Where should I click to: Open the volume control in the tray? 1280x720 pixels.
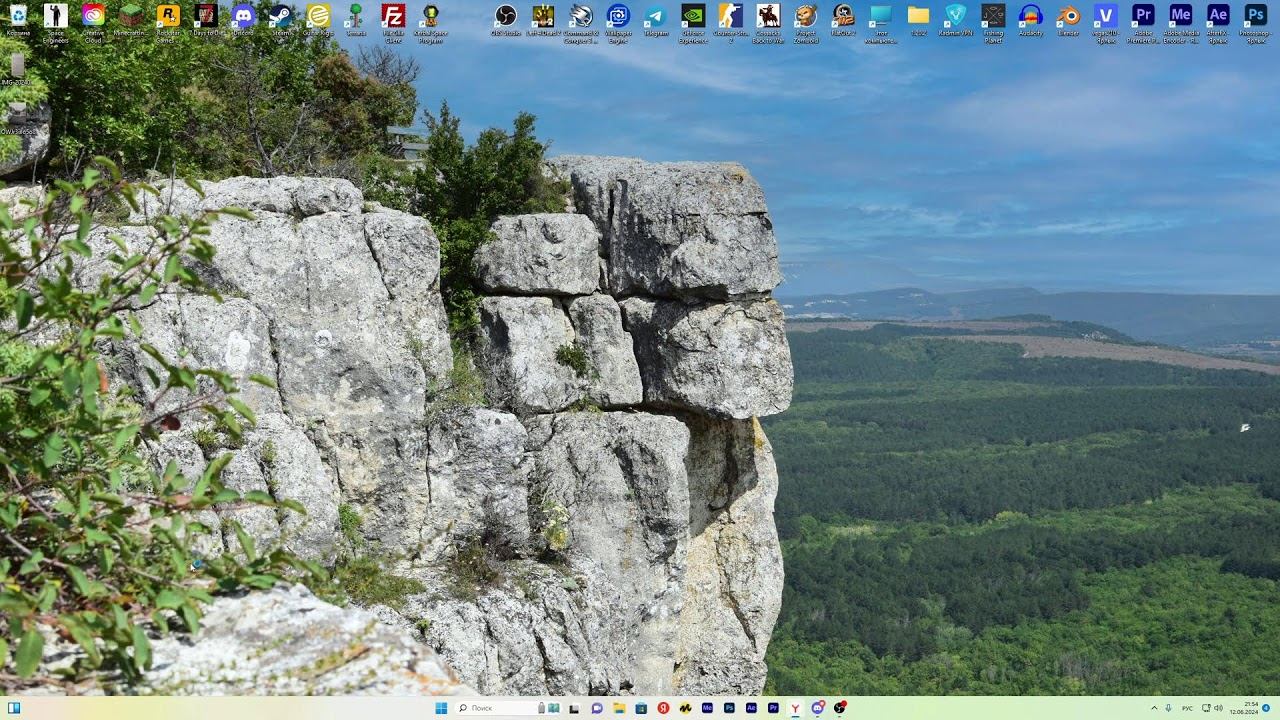point(1218,708)
